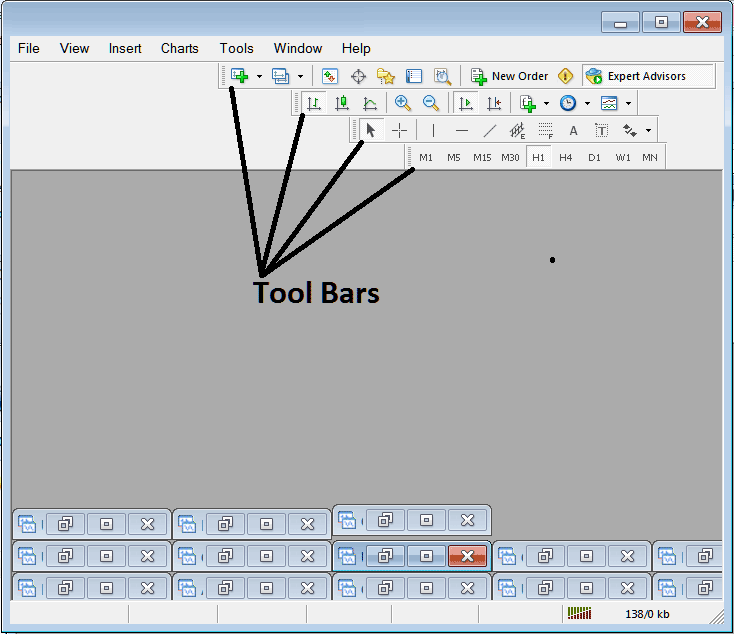This screenshot has height=634, width=734.
Task: Select the Draw Vertical Line tool
Action: [x=433, y=130]
